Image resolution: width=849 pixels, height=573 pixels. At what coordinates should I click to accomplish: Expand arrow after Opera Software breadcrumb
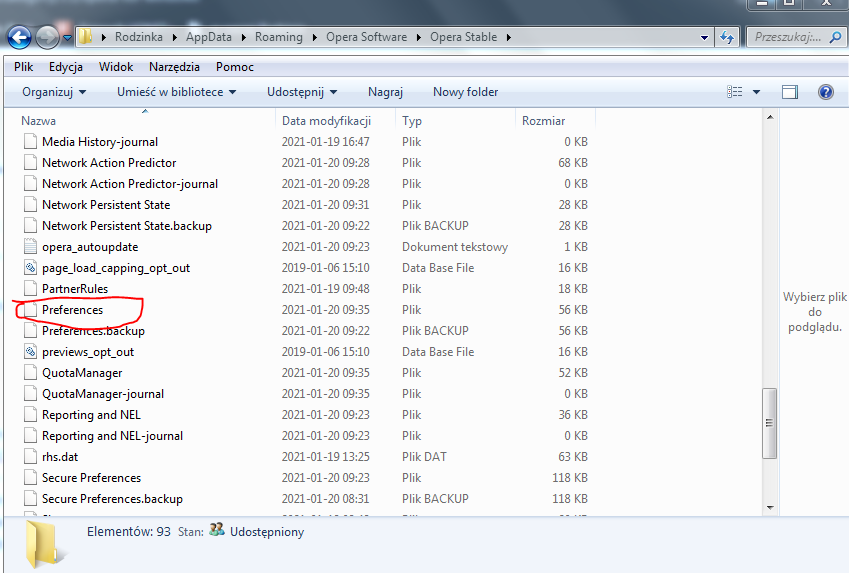click(x=419, y=37)
